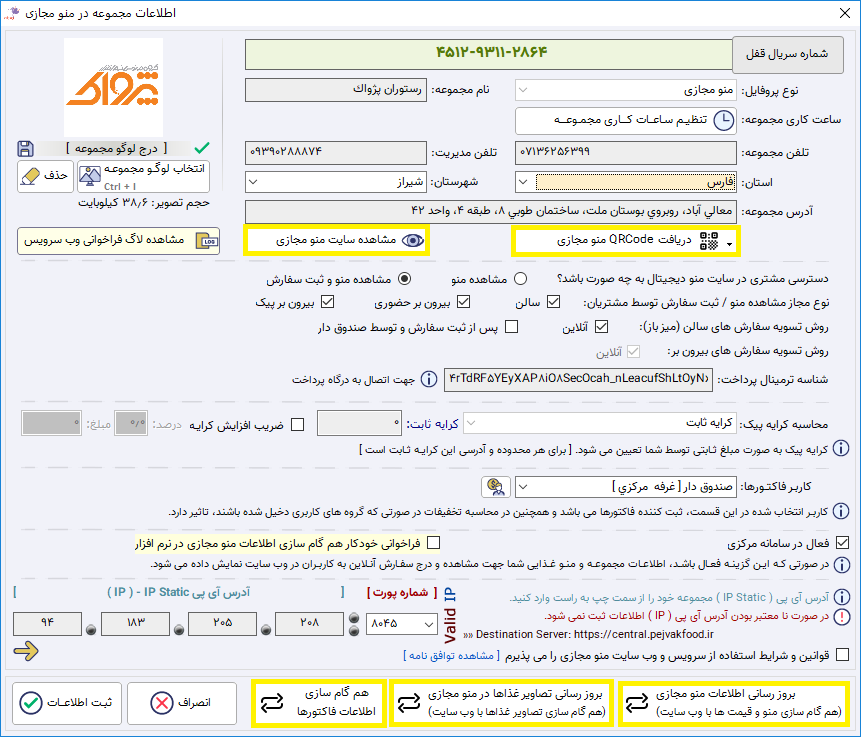Toggle the بیرون بر پیک checkbox
Screen dimensions: 861x737
[x=327, y=302]
